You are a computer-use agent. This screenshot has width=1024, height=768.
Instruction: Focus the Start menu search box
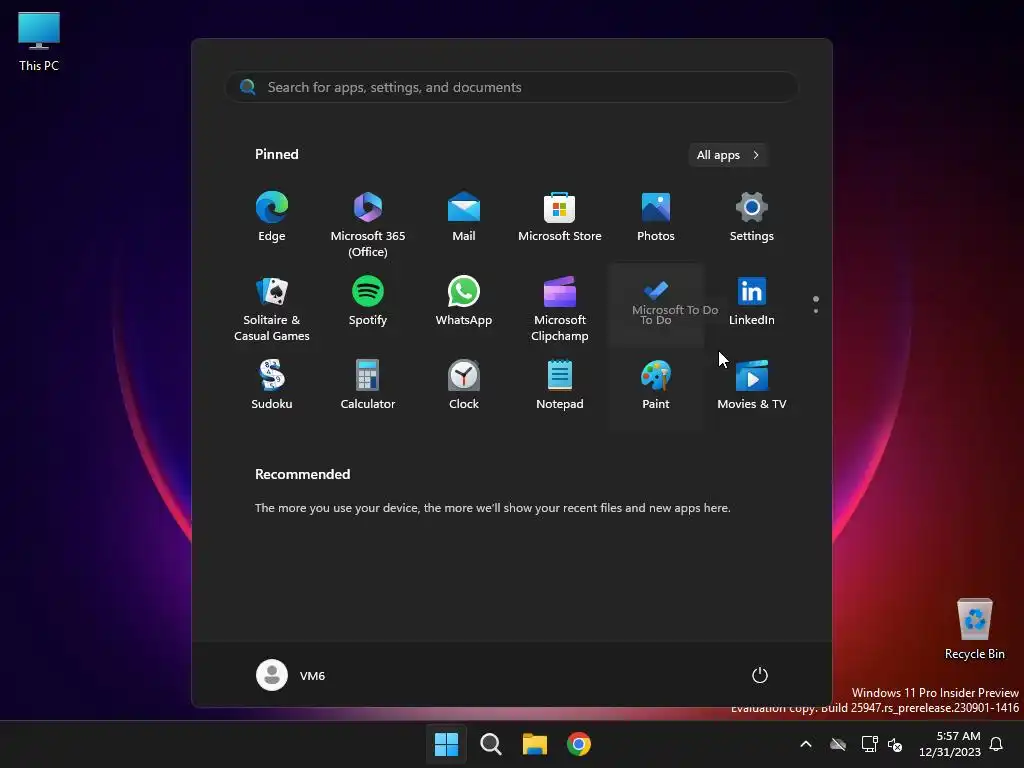[512, 87]
